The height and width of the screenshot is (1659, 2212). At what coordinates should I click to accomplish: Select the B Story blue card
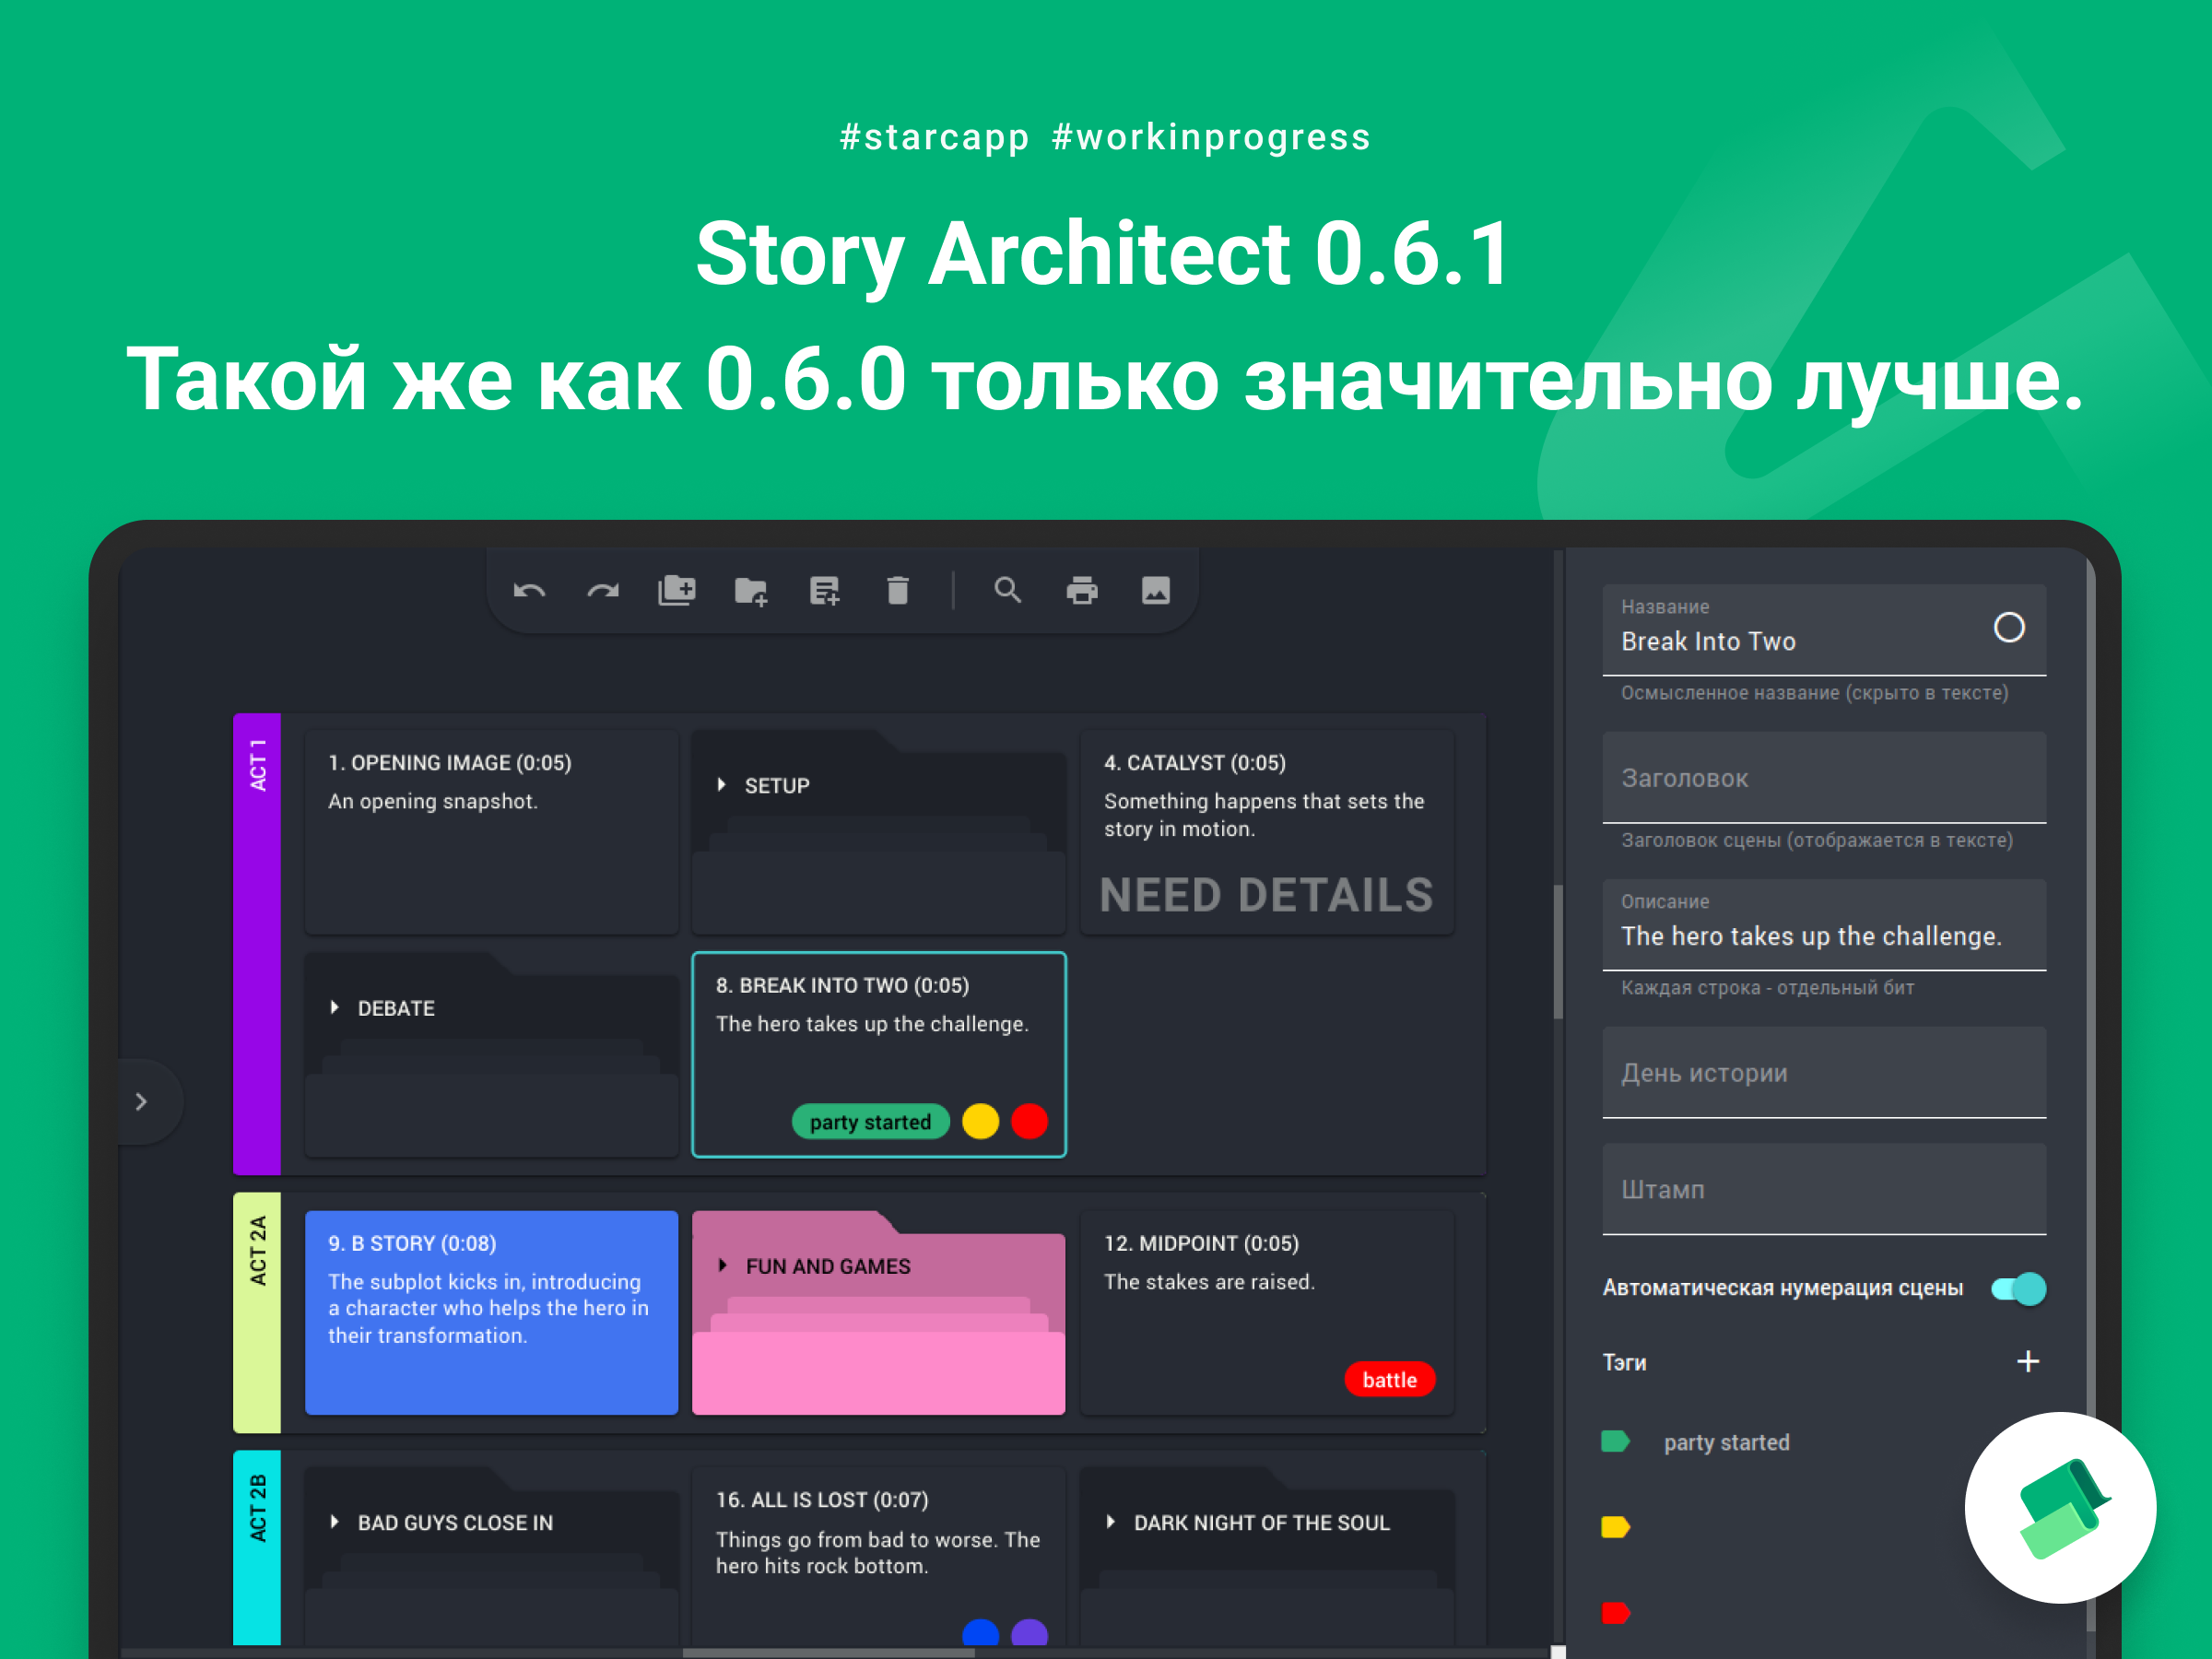point(491,1312)
